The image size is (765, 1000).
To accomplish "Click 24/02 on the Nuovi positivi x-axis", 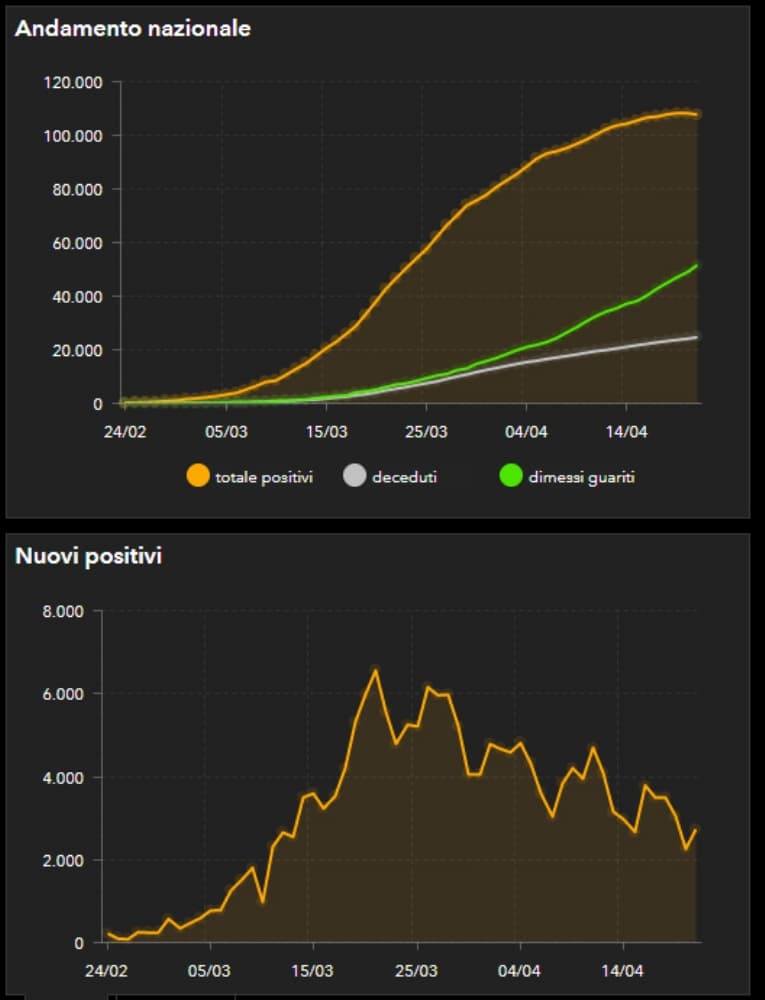I will point(106,970).
